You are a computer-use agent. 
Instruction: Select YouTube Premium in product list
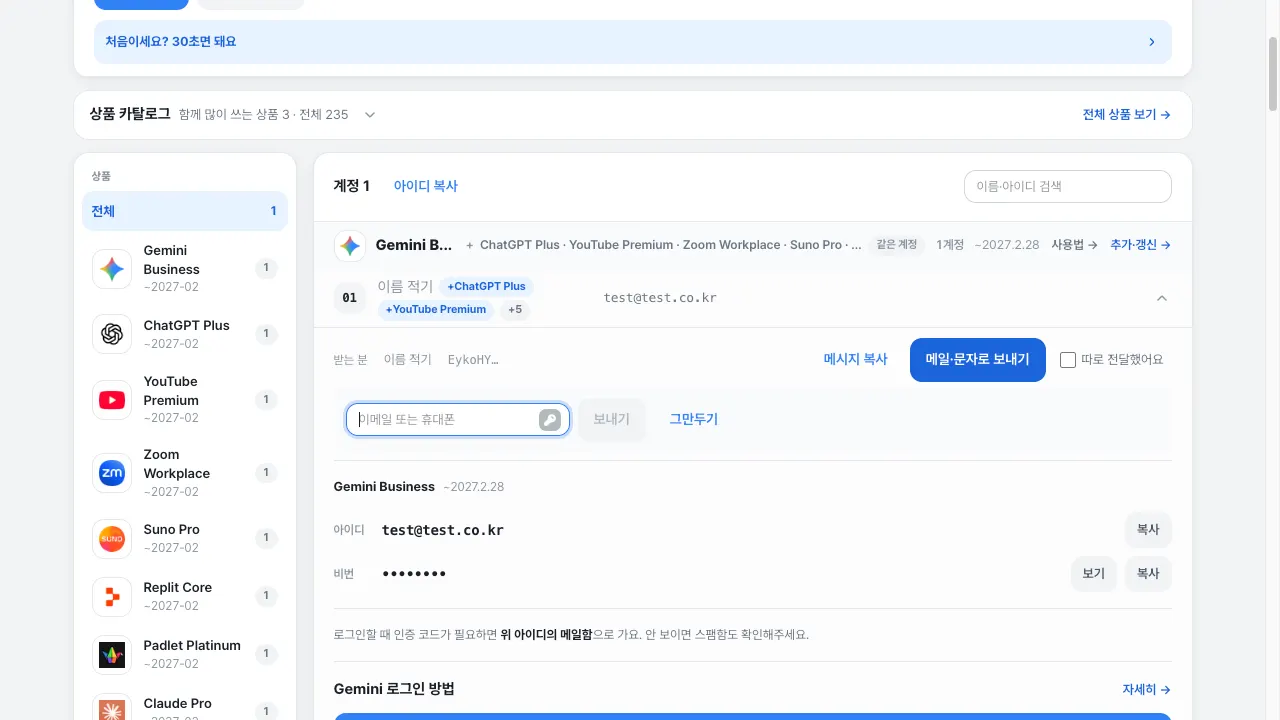click(x=185, y=400)
